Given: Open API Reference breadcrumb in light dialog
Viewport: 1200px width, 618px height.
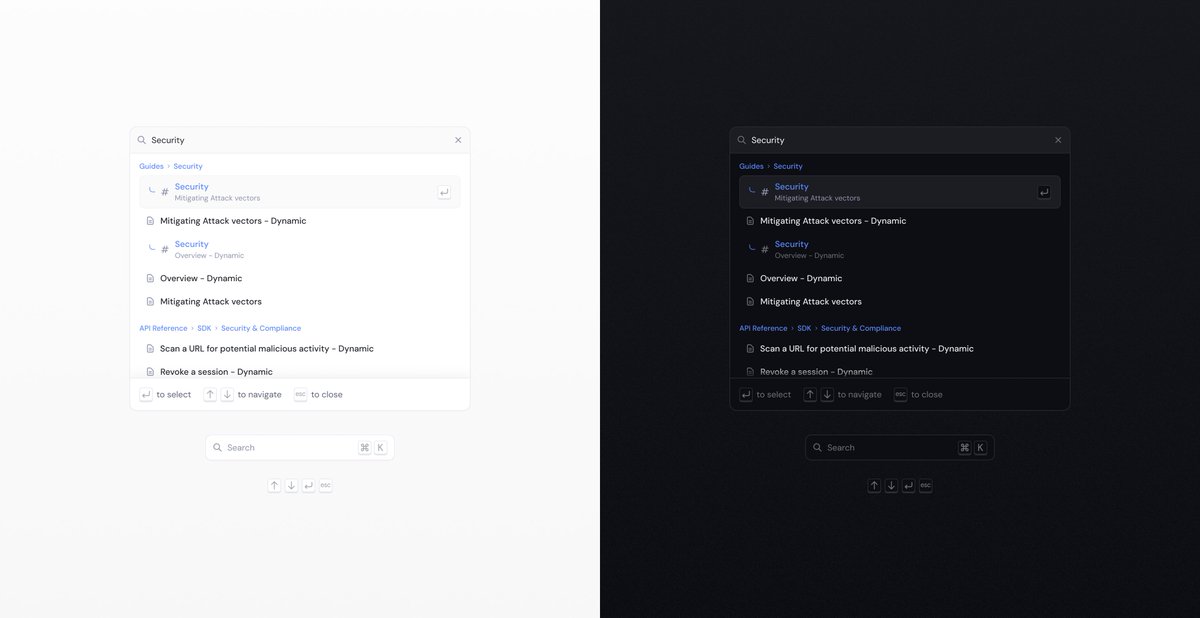Looking at the screenshot, I should pyautogui.click(x=163, y=328).
